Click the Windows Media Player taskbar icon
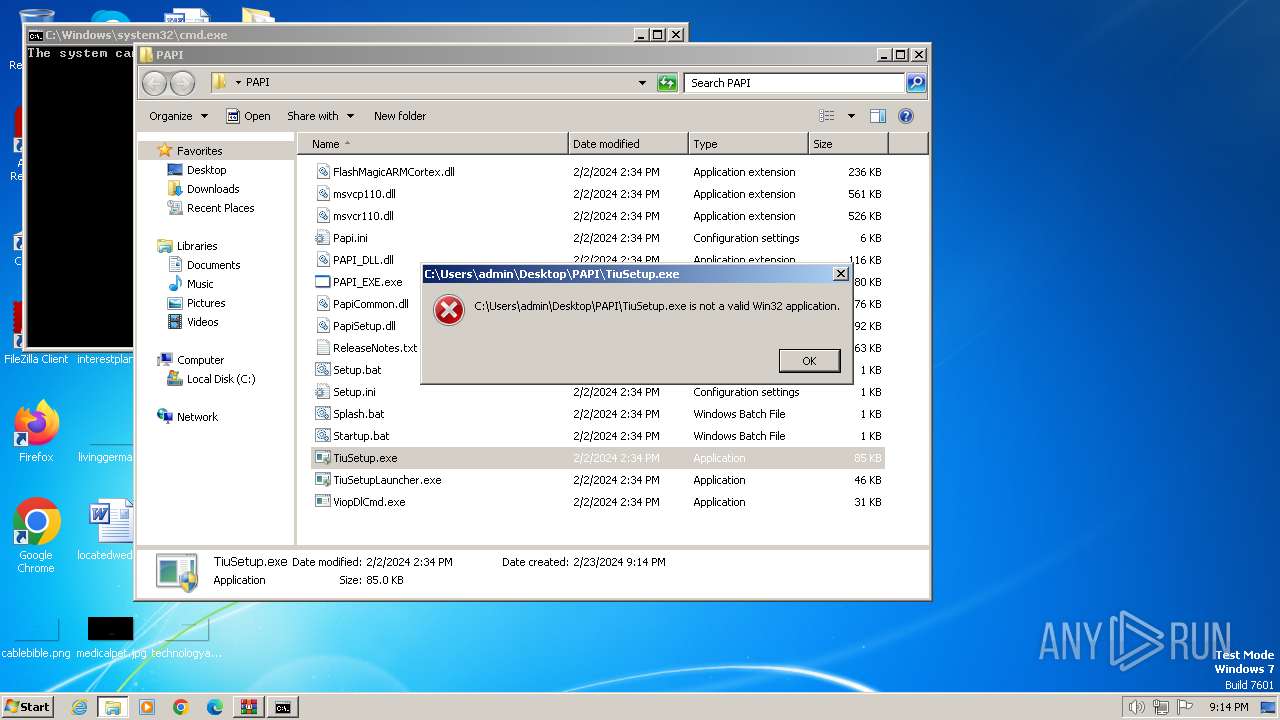This screenshot has width=1280, height=720. coord(147,707)
